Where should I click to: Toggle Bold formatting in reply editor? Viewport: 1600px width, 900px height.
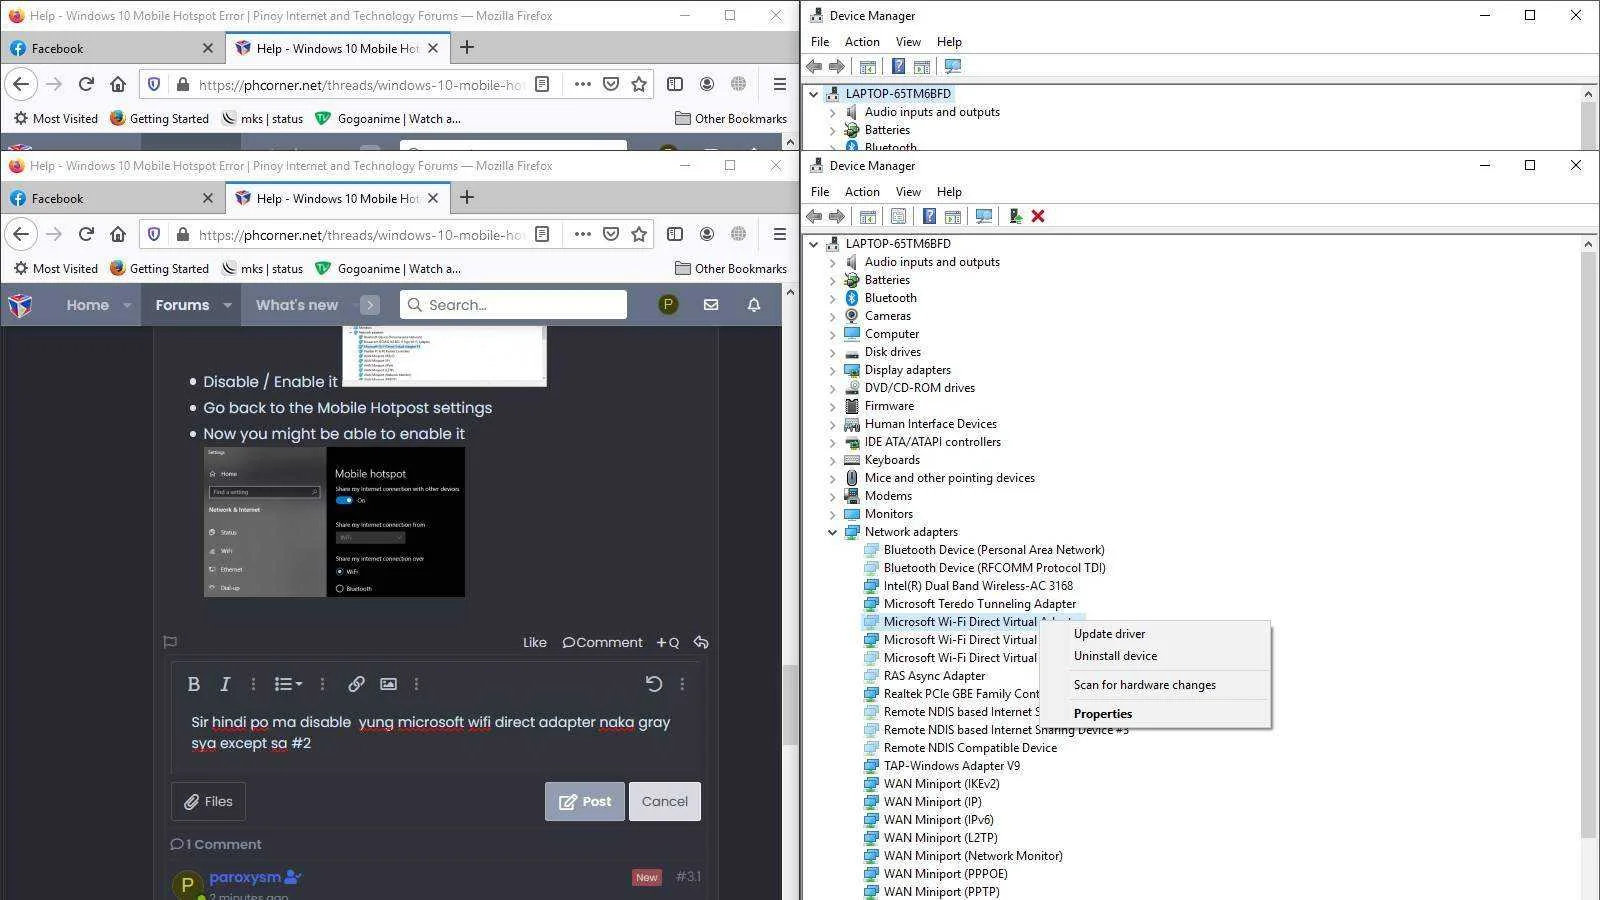click(194, 684)
